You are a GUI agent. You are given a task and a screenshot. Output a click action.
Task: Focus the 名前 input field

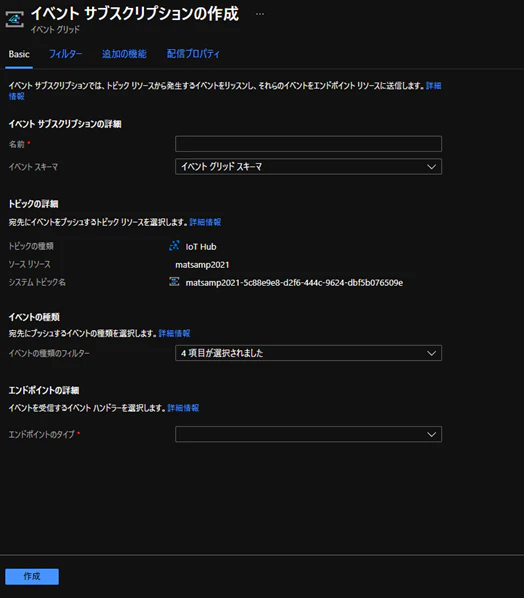(x=309, y=144)
